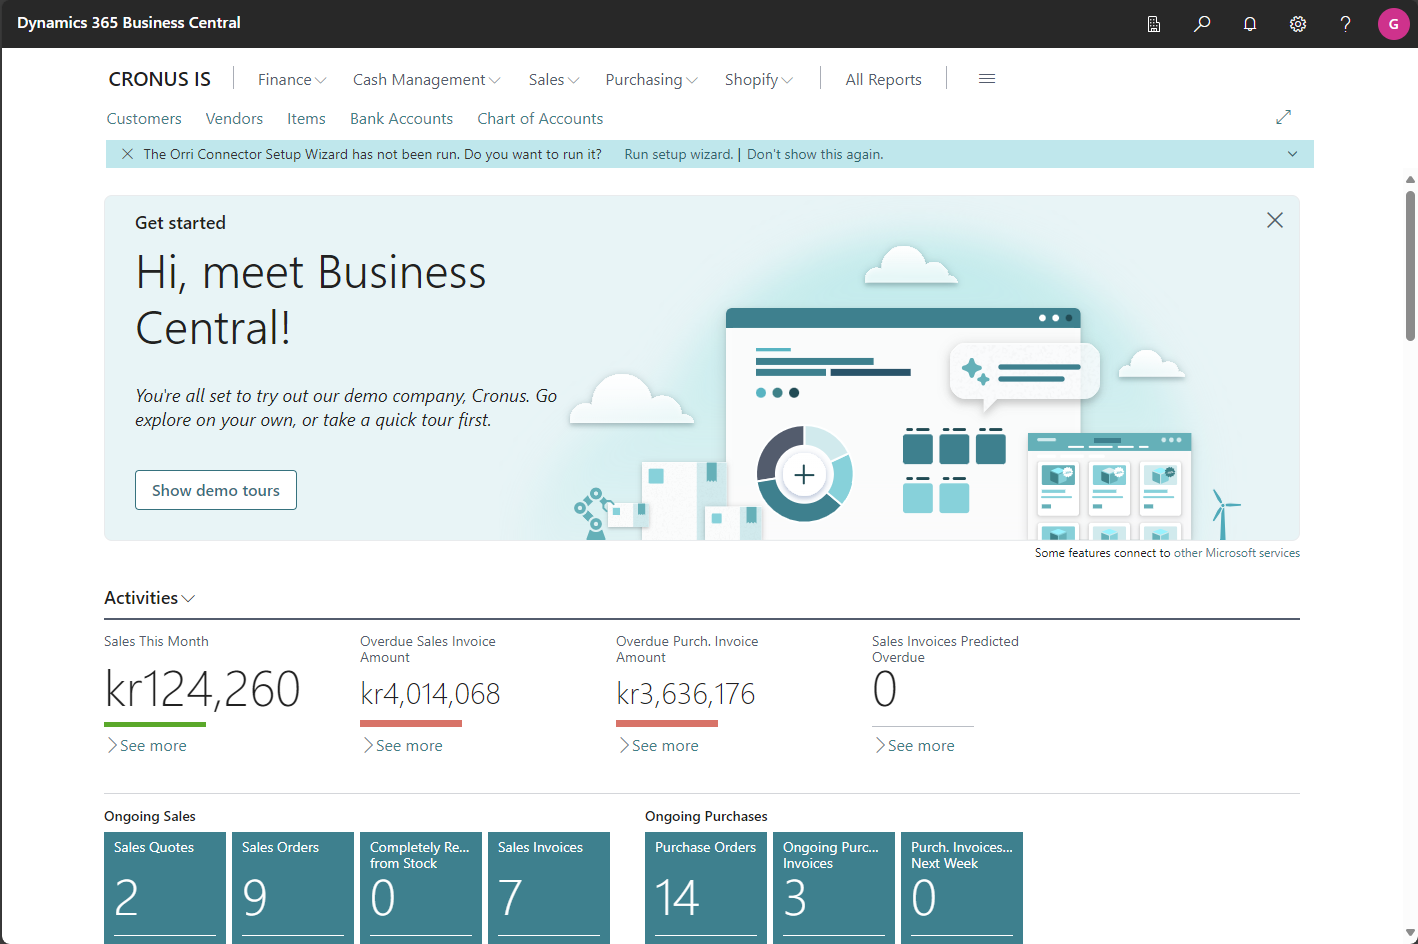1418x944 pixels.
Task: Open the report document icon in top bar
Action: (1154, 24)
